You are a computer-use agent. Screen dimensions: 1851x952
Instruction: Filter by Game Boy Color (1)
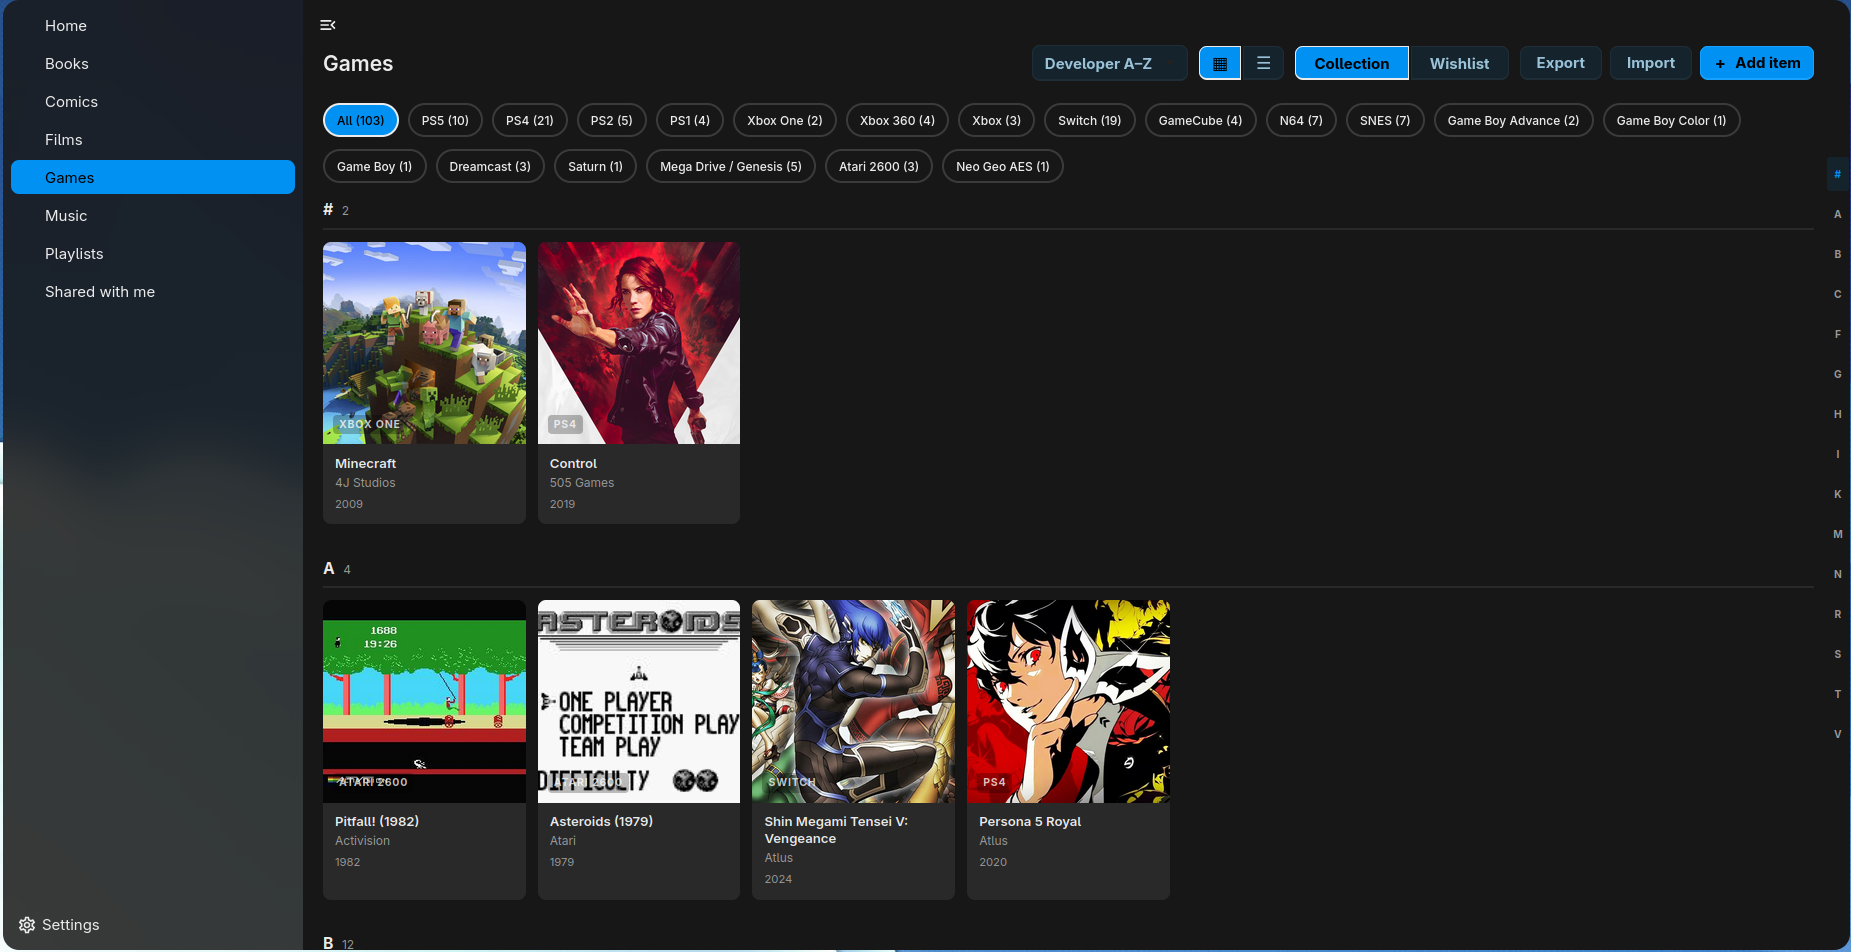[1671, 120]
